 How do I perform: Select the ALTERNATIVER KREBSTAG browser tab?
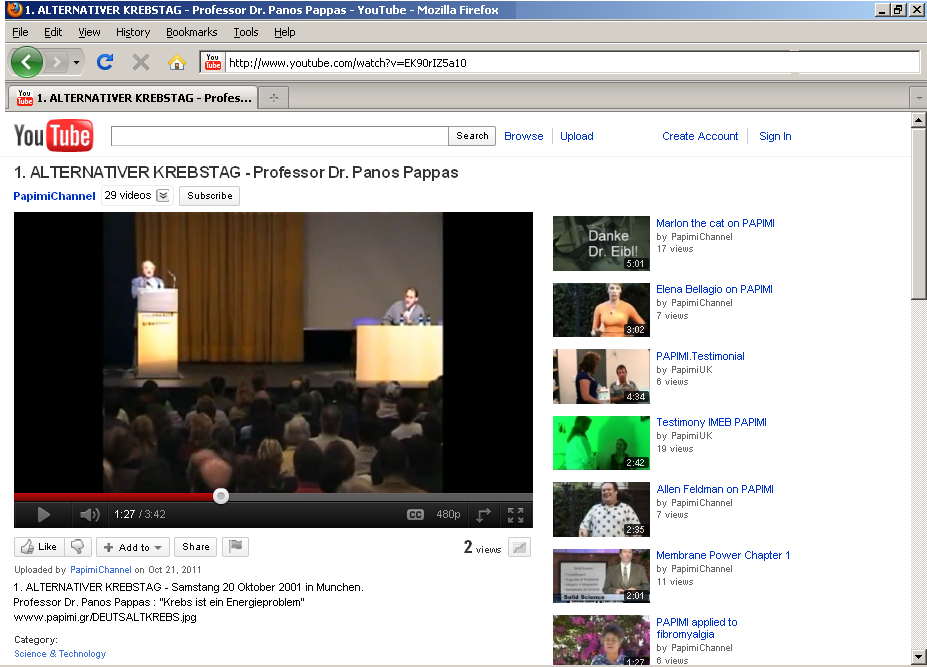click(133, 98)
